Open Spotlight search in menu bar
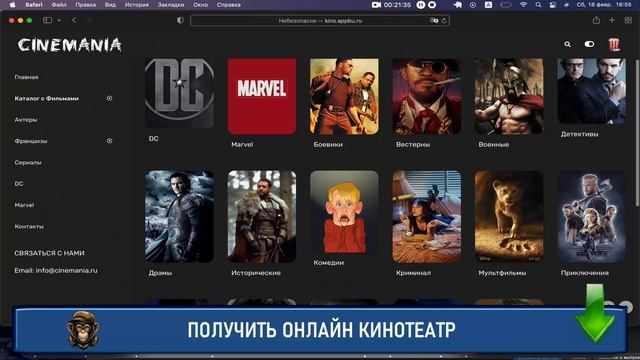This screenshot has width=640, height=360. tap(538, 5)
